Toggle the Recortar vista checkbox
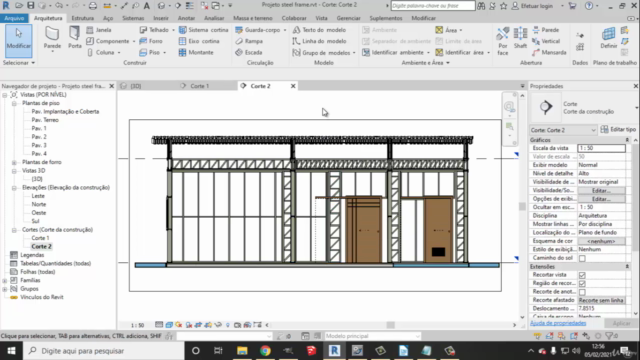Viewport: 640px width, 360px height. point(582,275)
